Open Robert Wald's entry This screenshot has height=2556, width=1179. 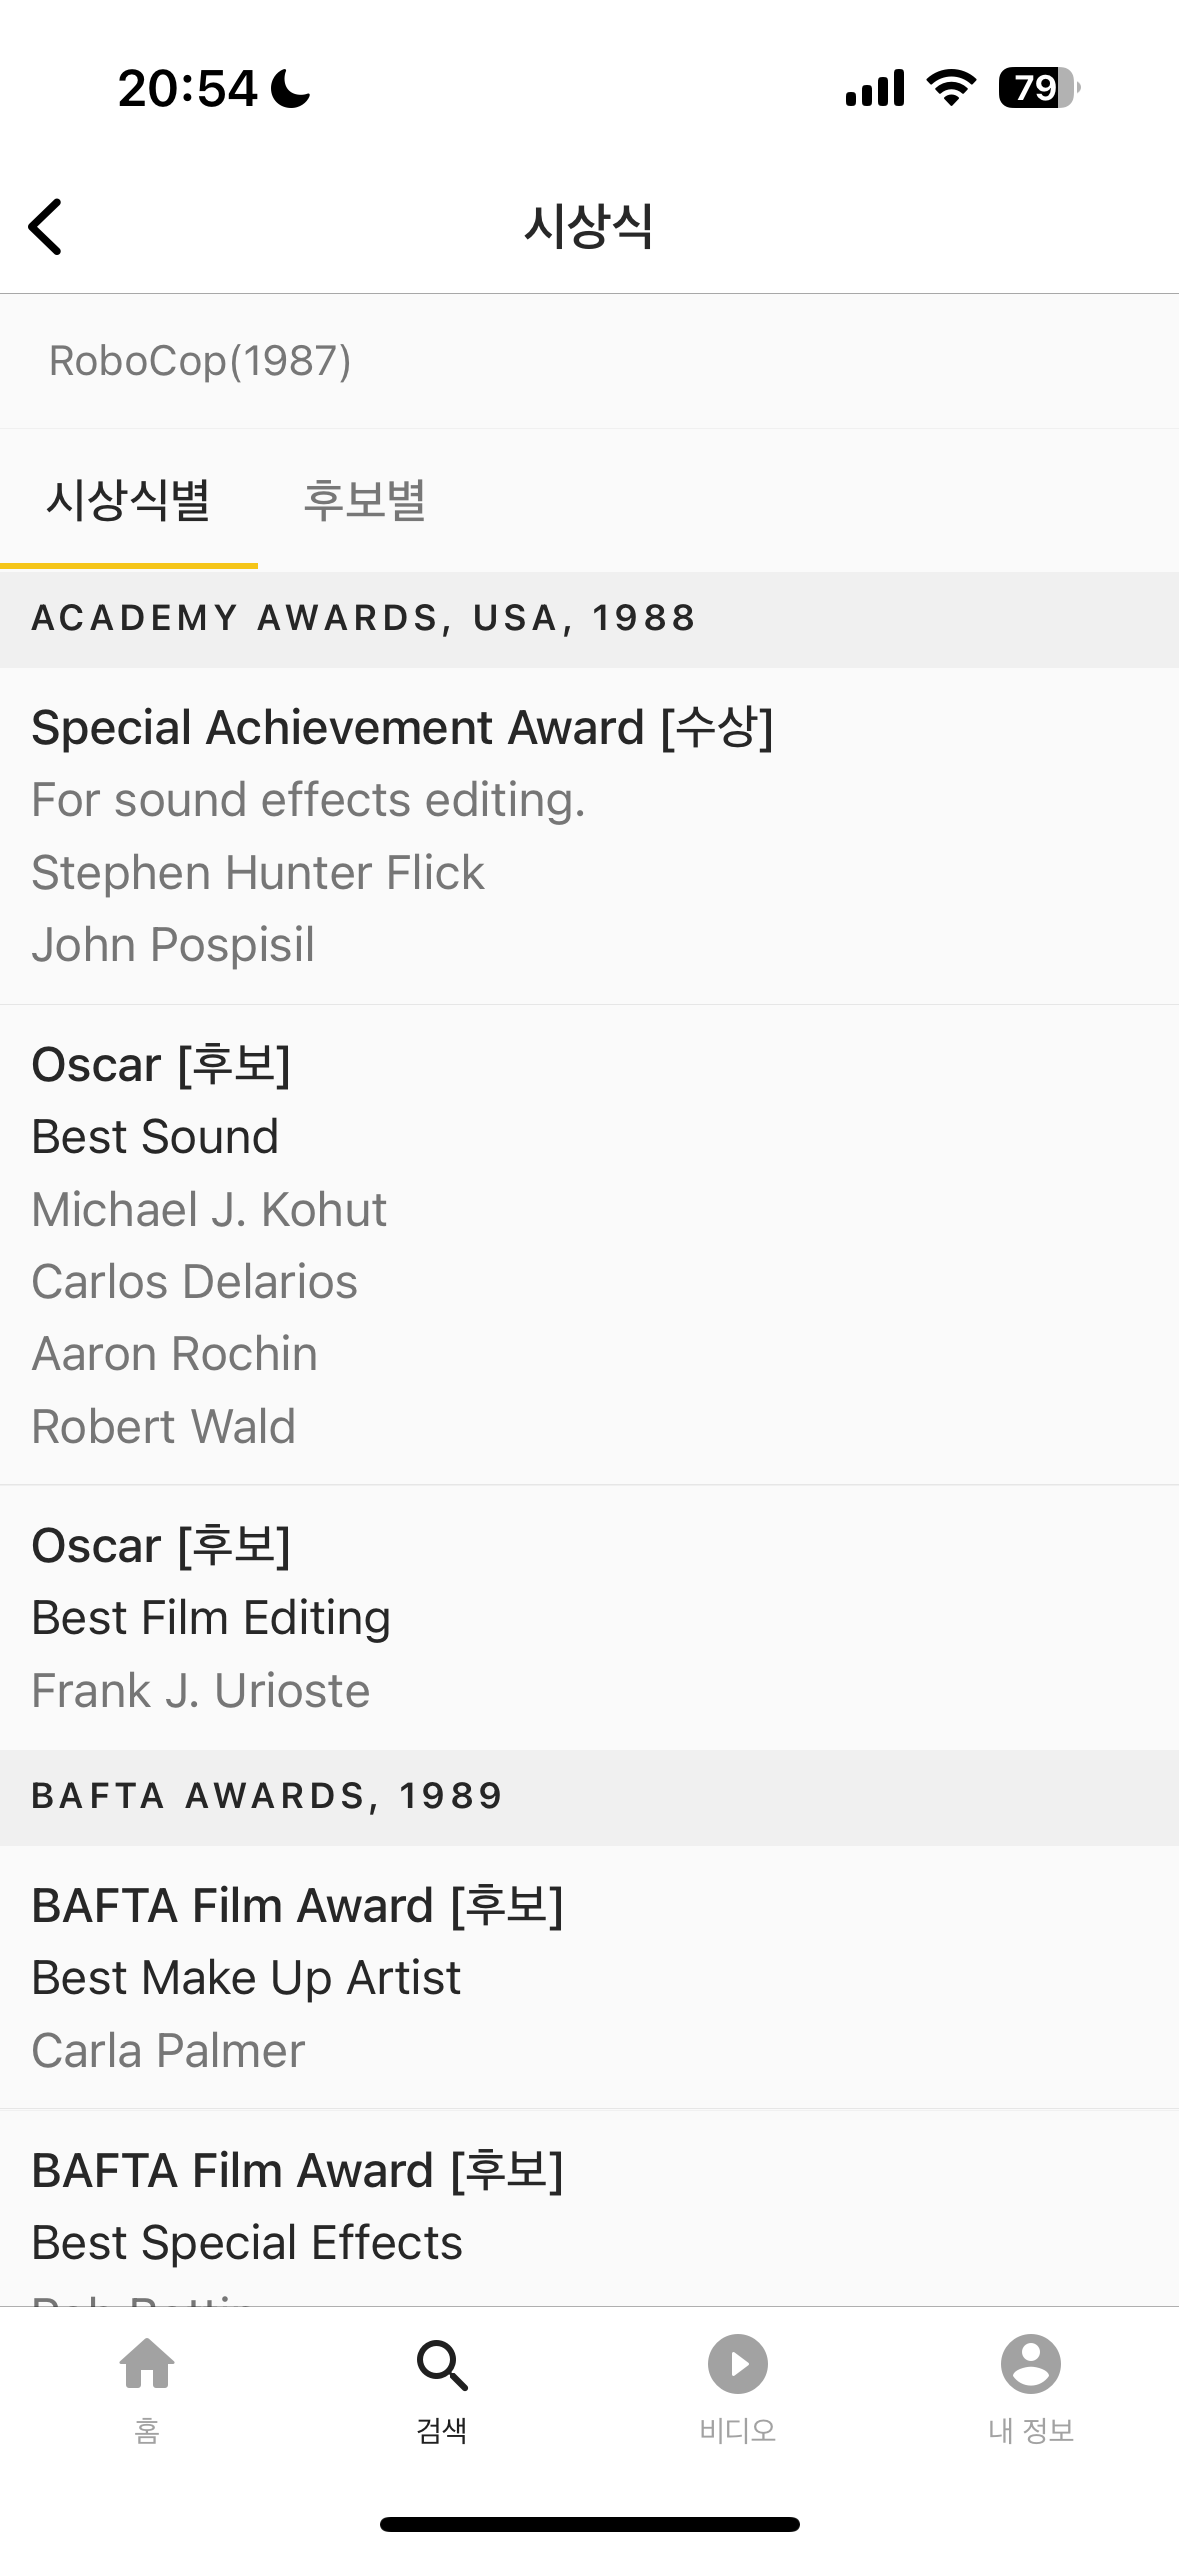point(164,1427)
